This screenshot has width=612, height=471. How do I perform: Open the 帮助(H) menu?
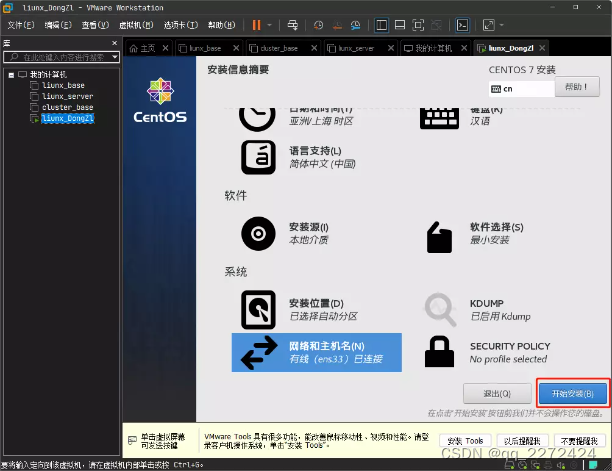point(221,25)
